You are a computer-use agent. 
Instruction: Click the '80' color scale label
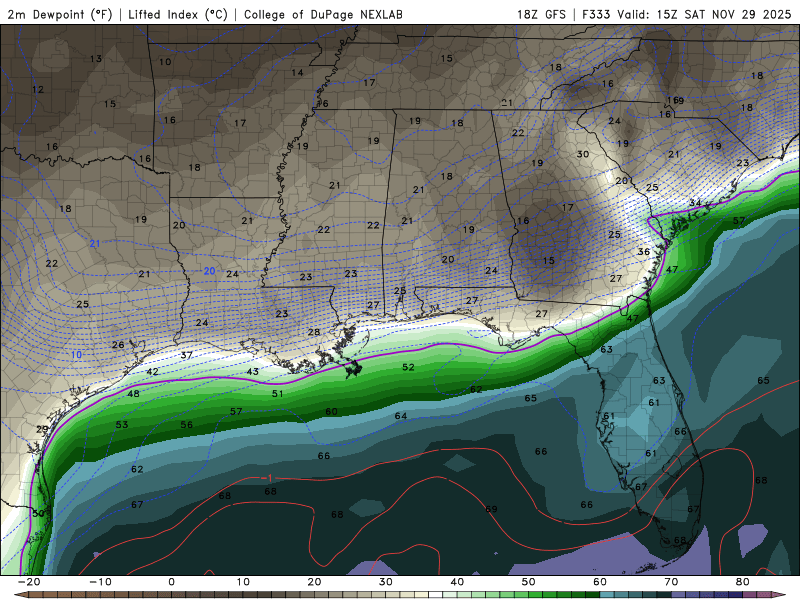(743, 582)
